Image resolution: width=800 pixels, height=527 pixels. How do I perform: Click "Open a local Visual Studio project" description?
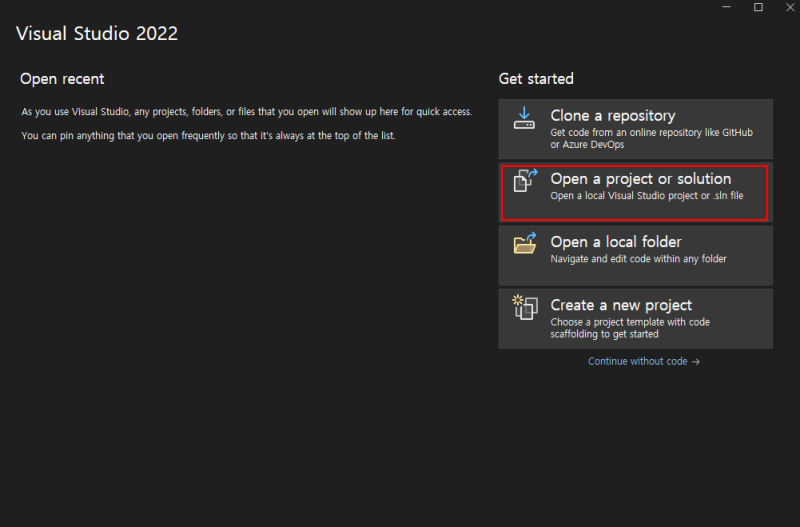pos(646,196)
